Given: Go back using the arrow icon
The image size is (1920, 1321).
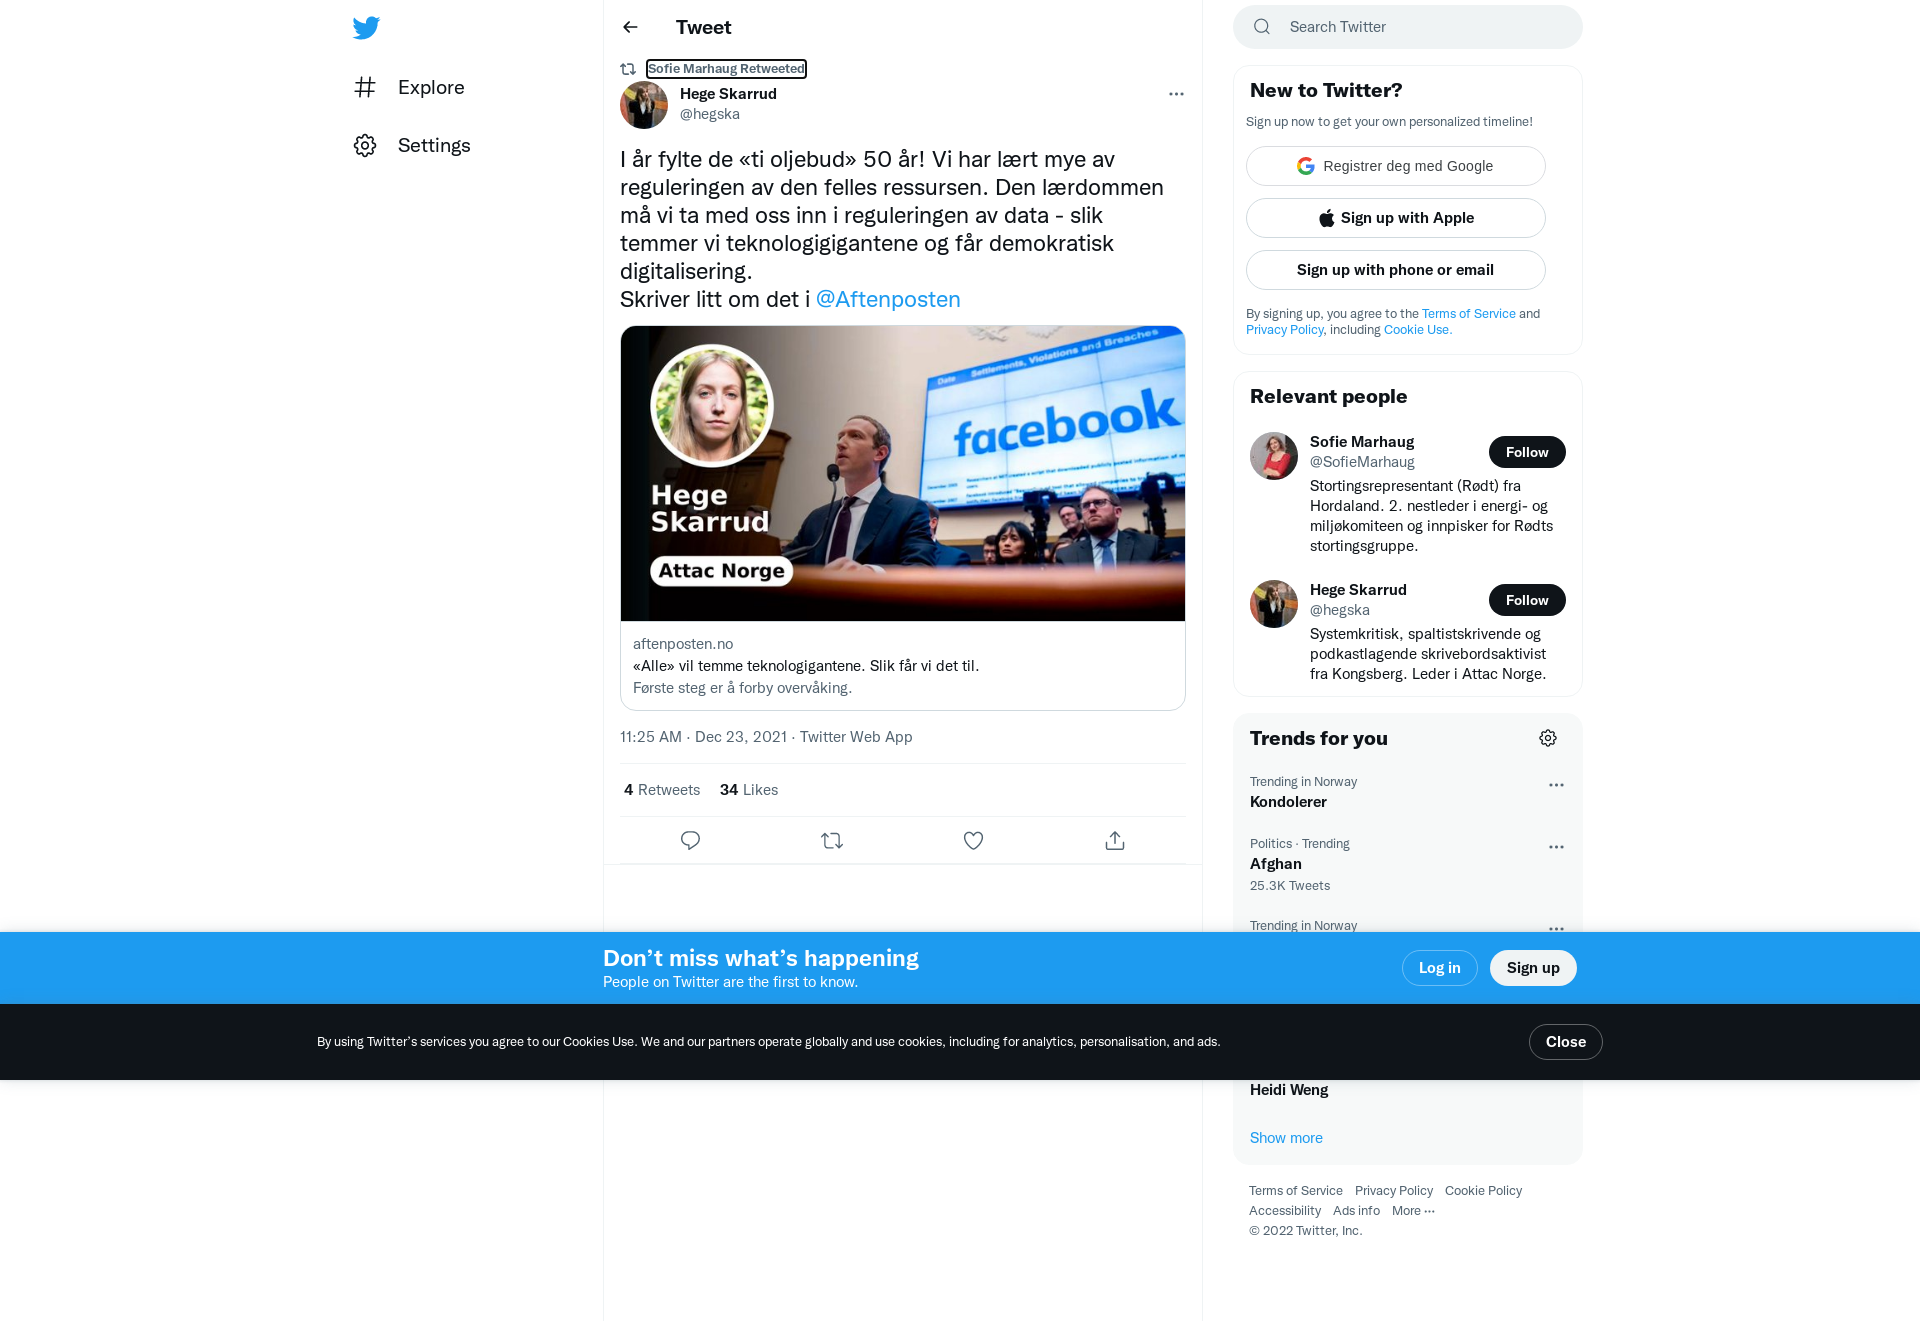Looking at the screenshot, I should pyautogui.click(x=630, y=27).
